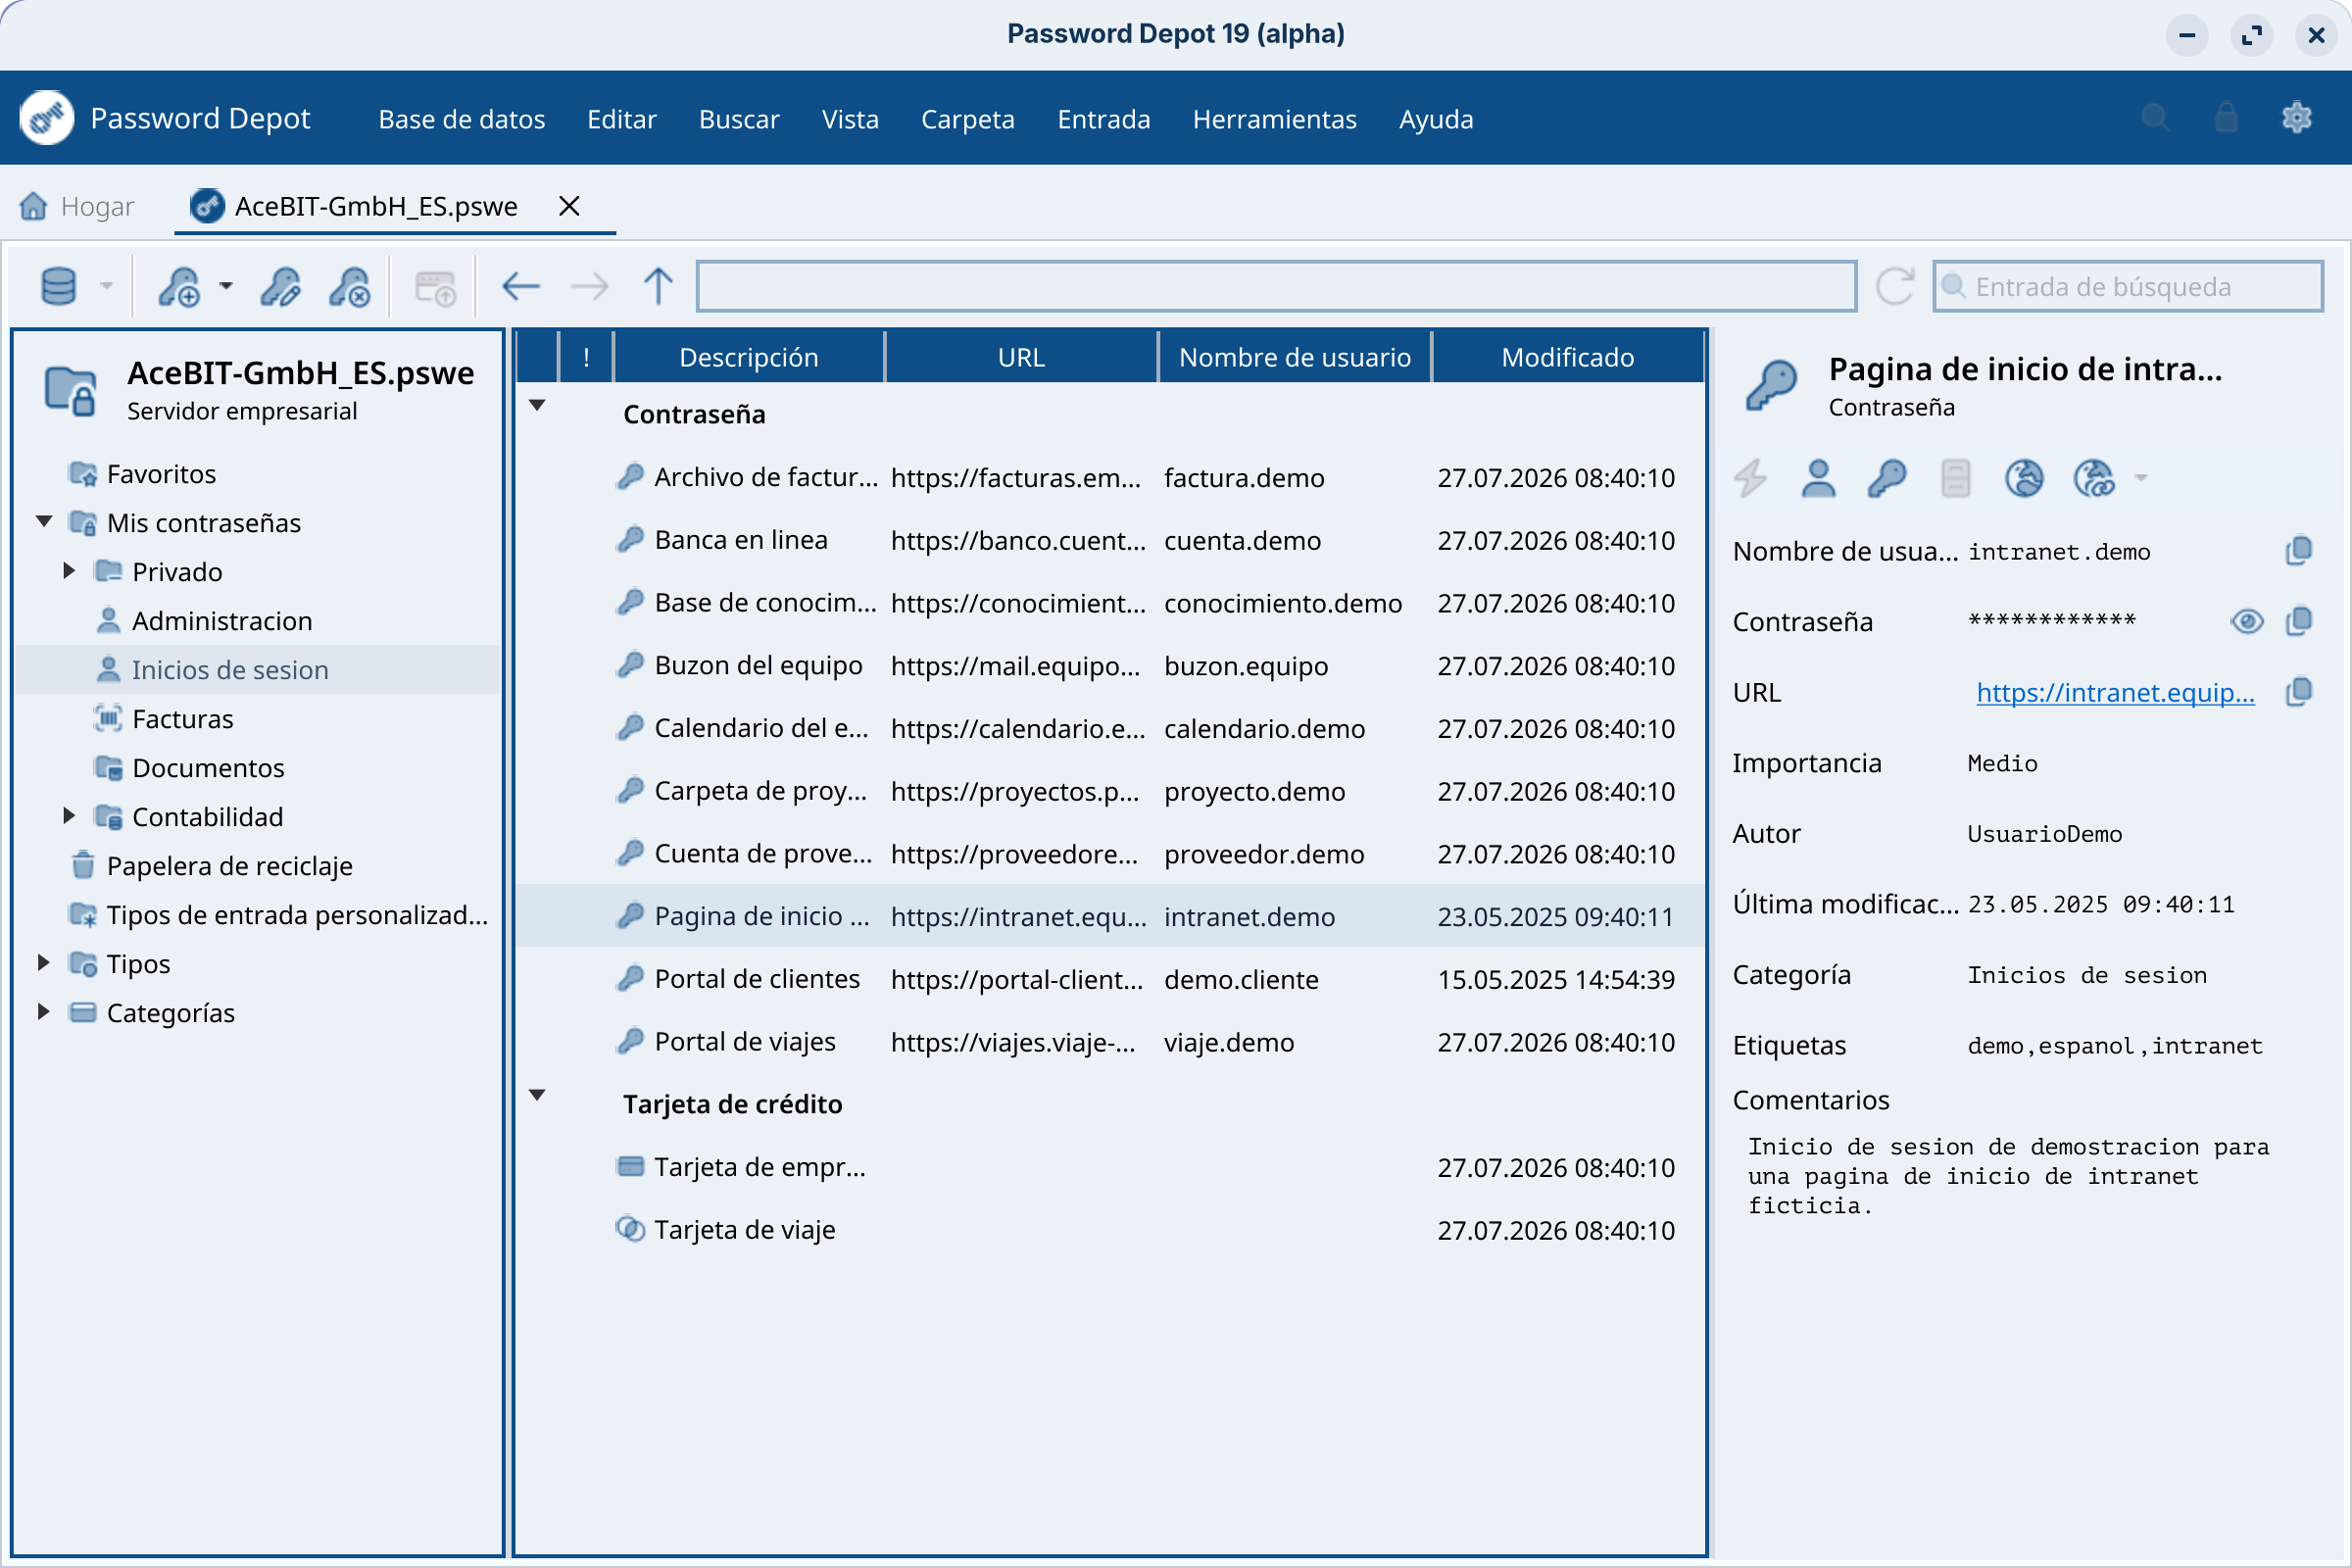The width and height of the screenshot is (2352, 1568).
Task: Collapse the Contraseña group
Action: point(537,405)
